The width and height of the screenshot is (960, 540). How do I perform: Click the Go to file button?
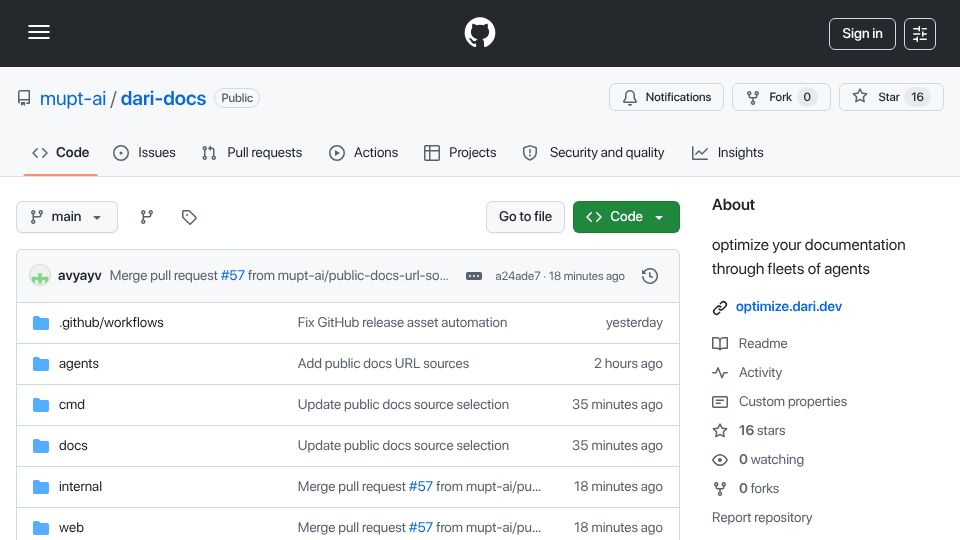pos(525,217)
